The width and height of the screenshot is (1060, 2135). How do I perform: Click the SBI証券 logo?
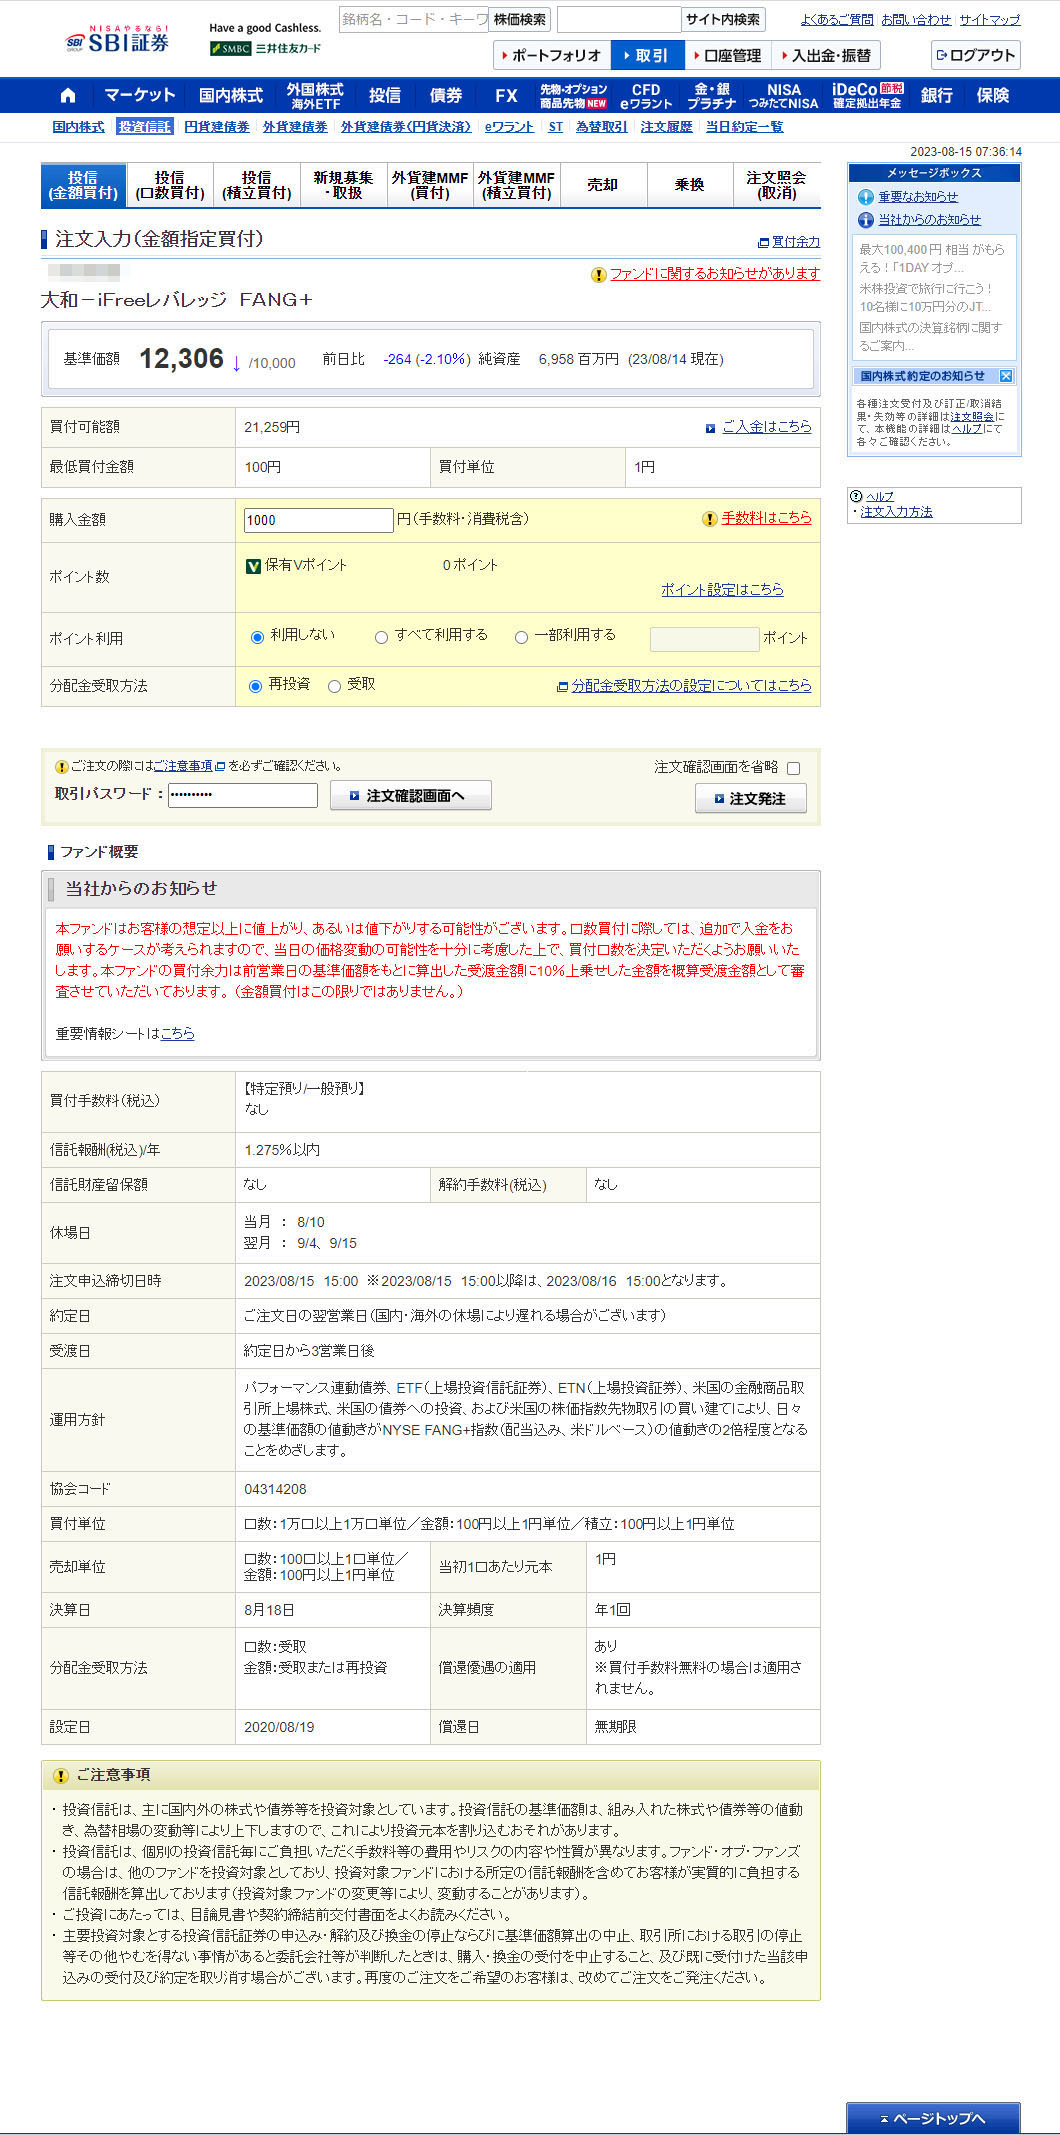(118, 40)
